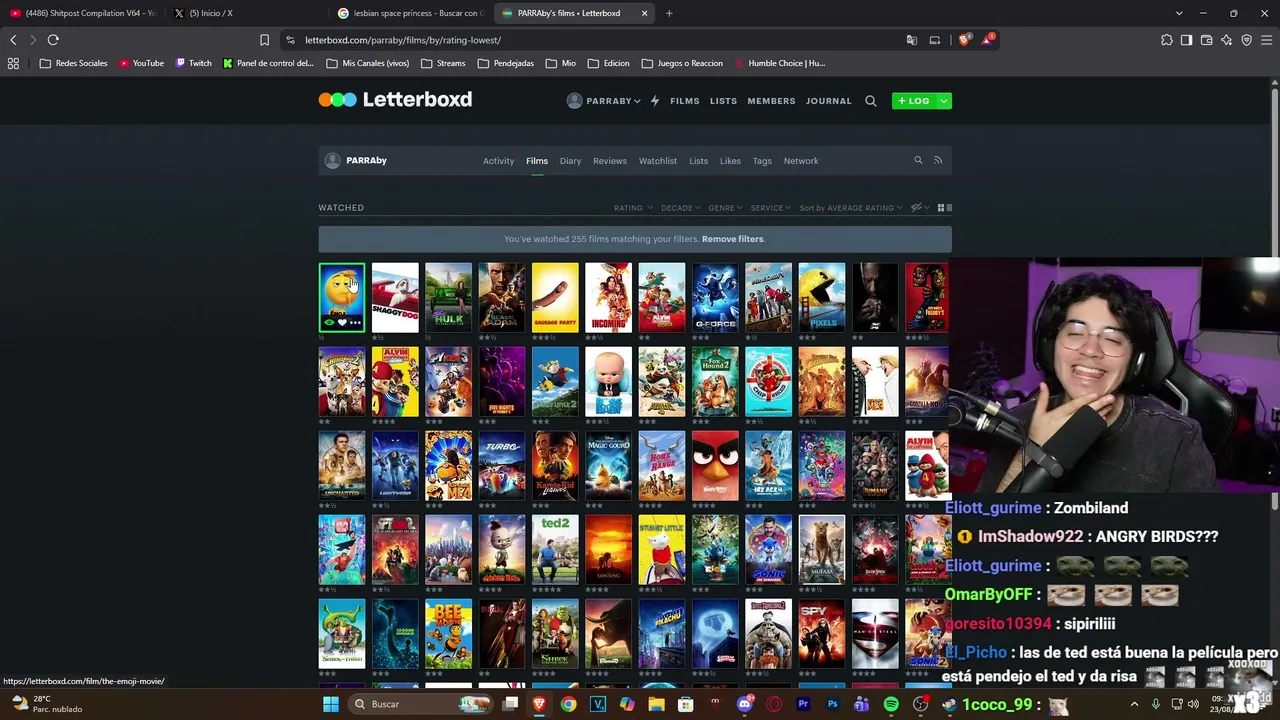Click the green LOG button
This screenshot has height=720, width=1280.
coord(914,101)
